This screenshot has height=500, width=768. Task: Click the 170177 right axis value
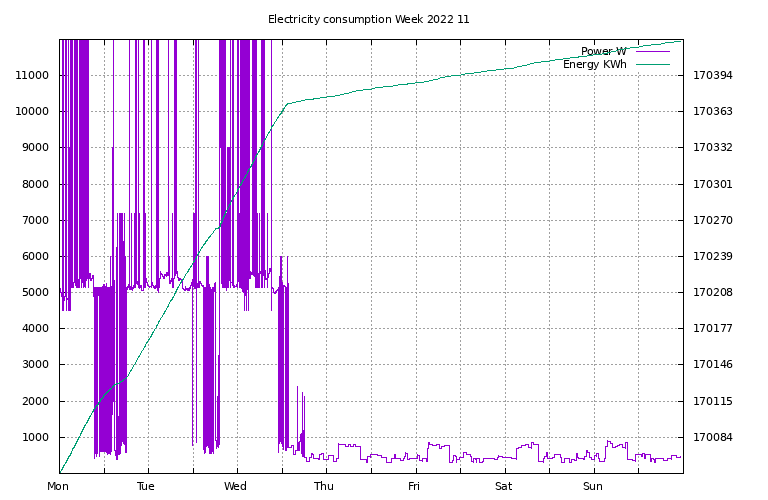[713, 328]
